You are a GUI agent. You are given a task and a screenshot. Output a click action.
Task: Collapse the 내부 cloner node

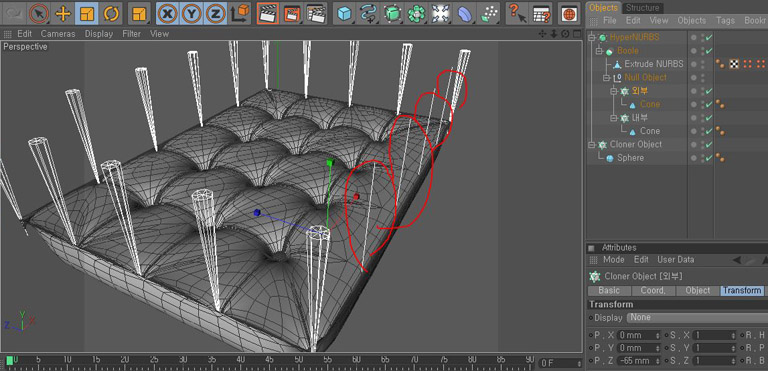point(613,118)
